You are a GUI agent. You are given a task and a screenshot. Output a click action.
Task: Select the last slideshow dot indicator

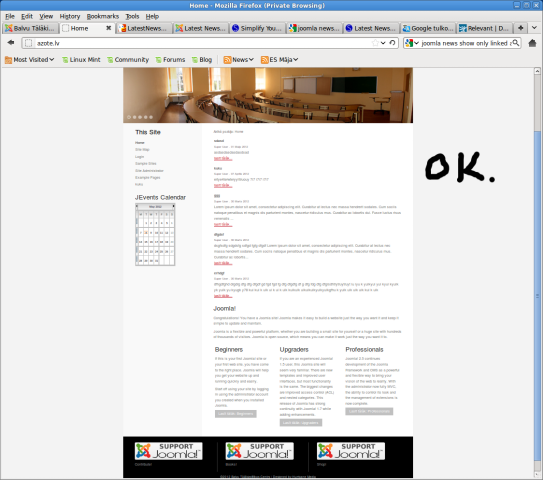[151, 117]
